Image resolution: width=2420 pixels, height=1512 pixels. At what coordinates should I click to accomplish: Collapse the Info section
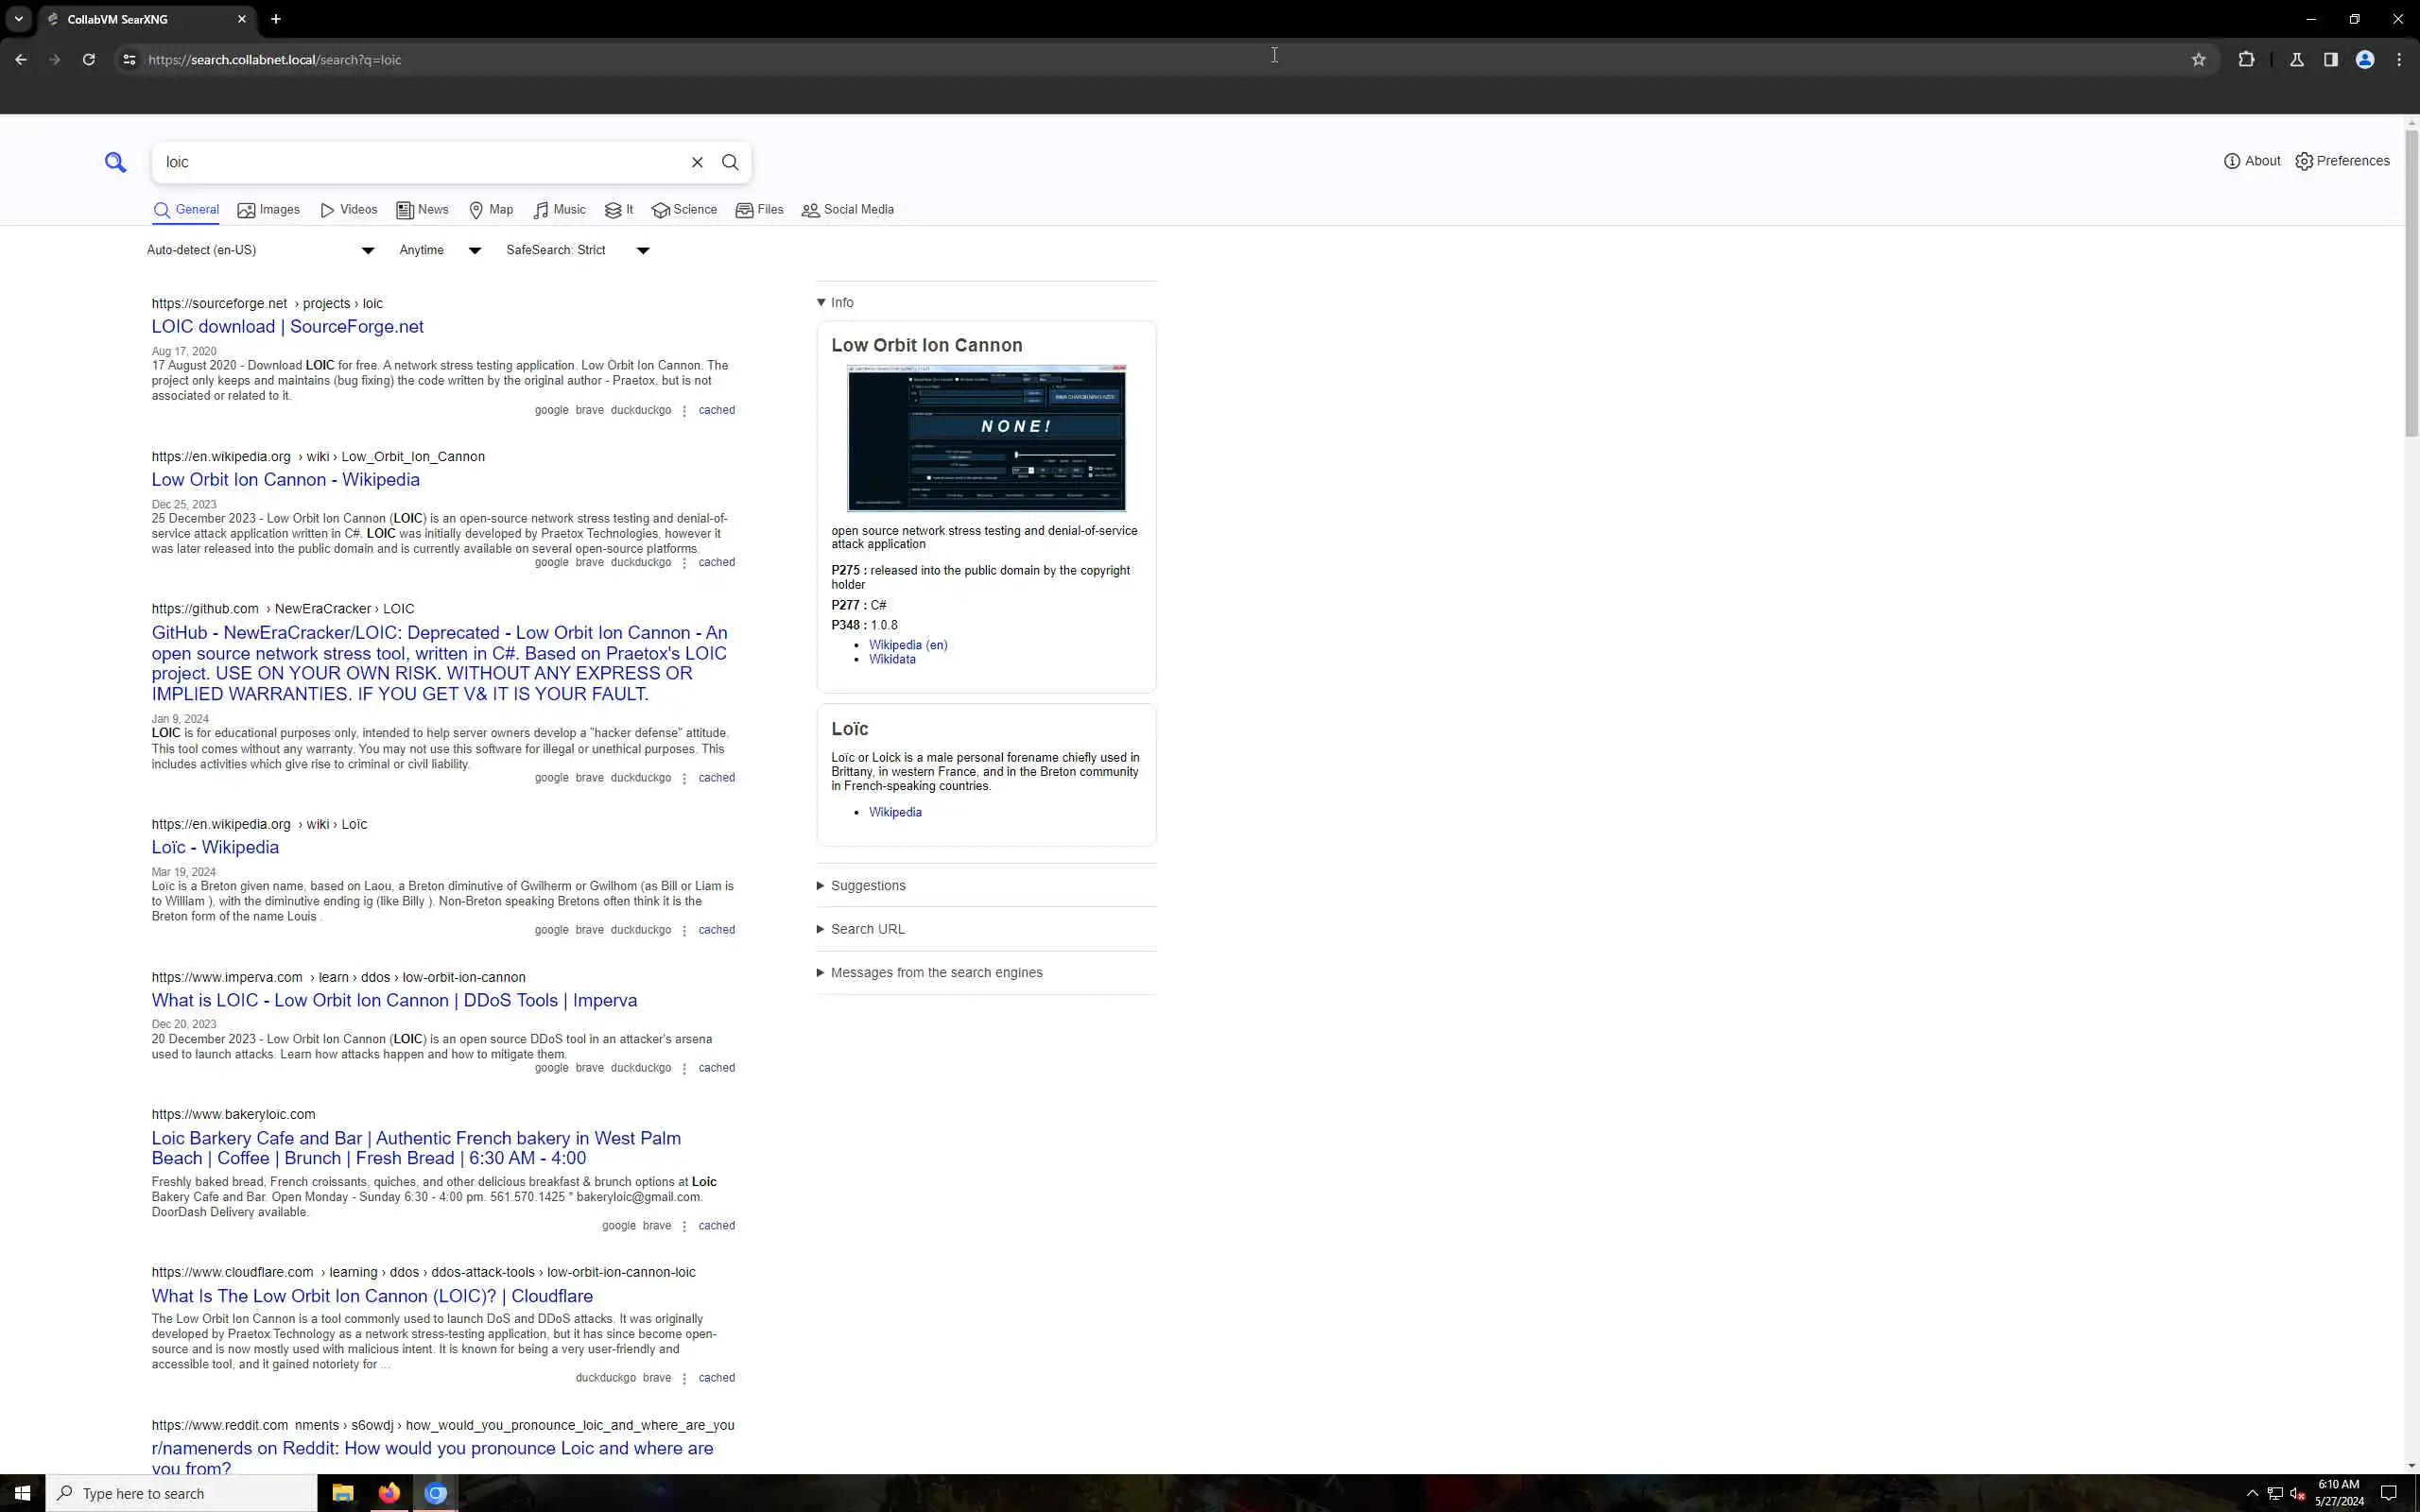(836, 302)
